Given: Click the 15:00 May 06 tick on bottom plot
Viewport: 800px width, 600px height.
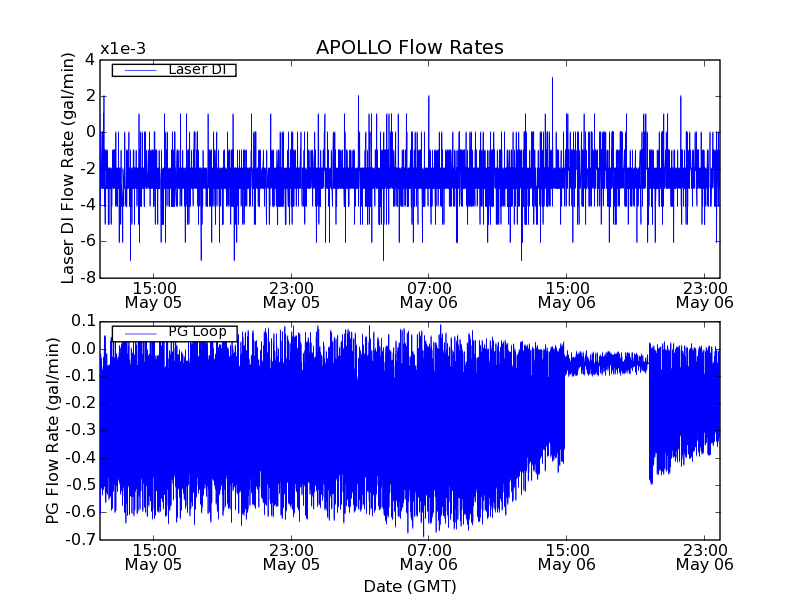Looking at the screenshot, I should pos(566,556).
